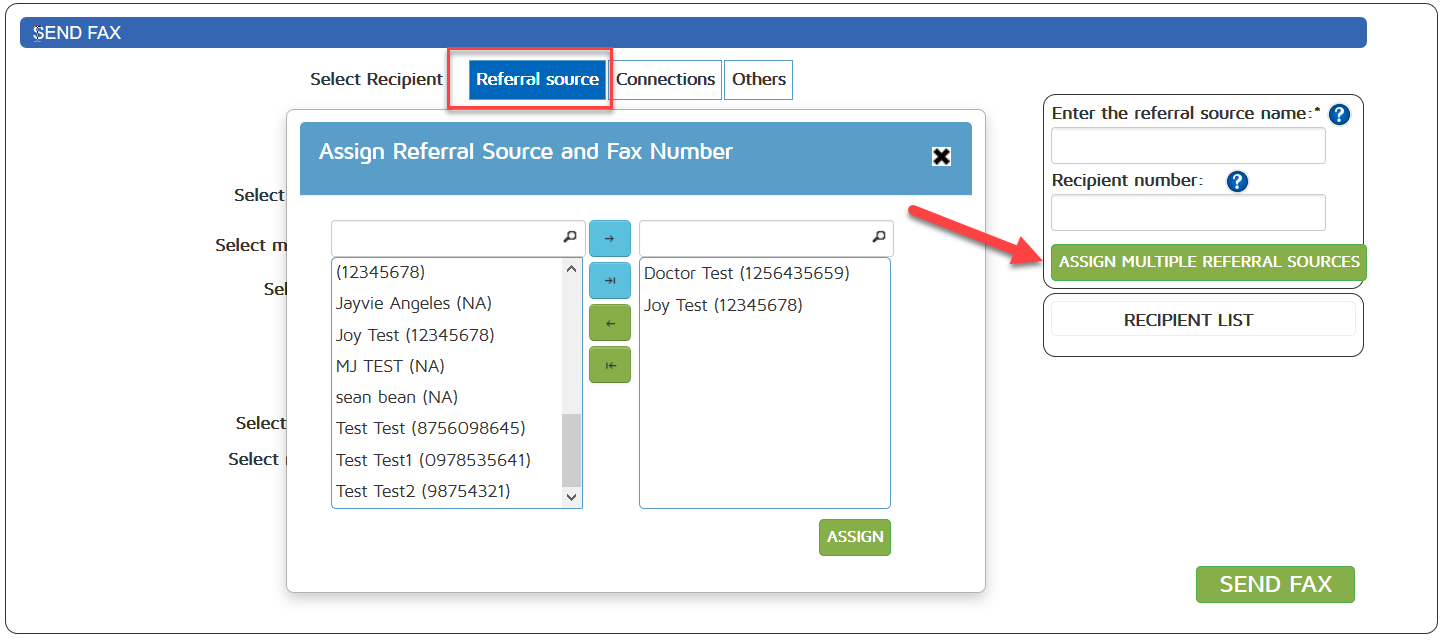Click search magnifier in left list filter
1444x642 pixels.
[569, 238]
